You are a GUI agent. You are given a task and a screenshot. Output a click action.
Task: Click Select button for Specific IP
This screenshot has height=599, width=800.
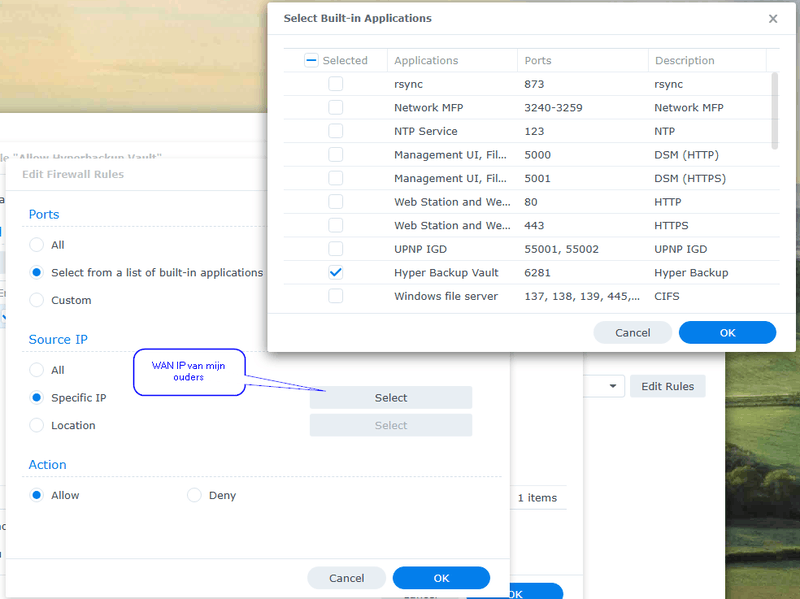(x=391, y=397)
